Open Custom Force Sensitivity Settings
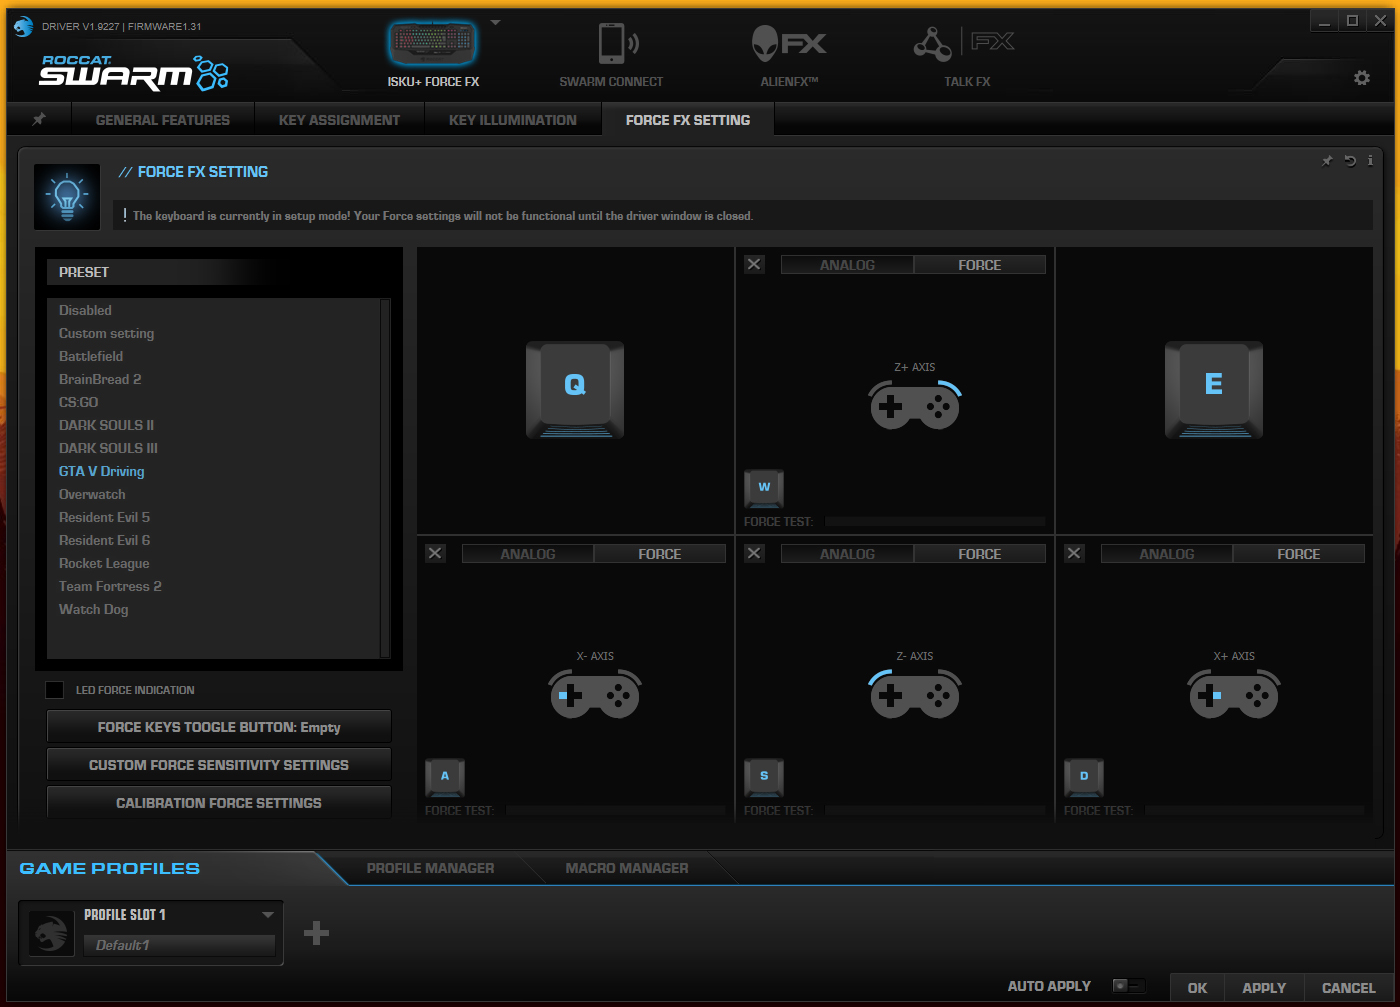 tap(218, 765)
